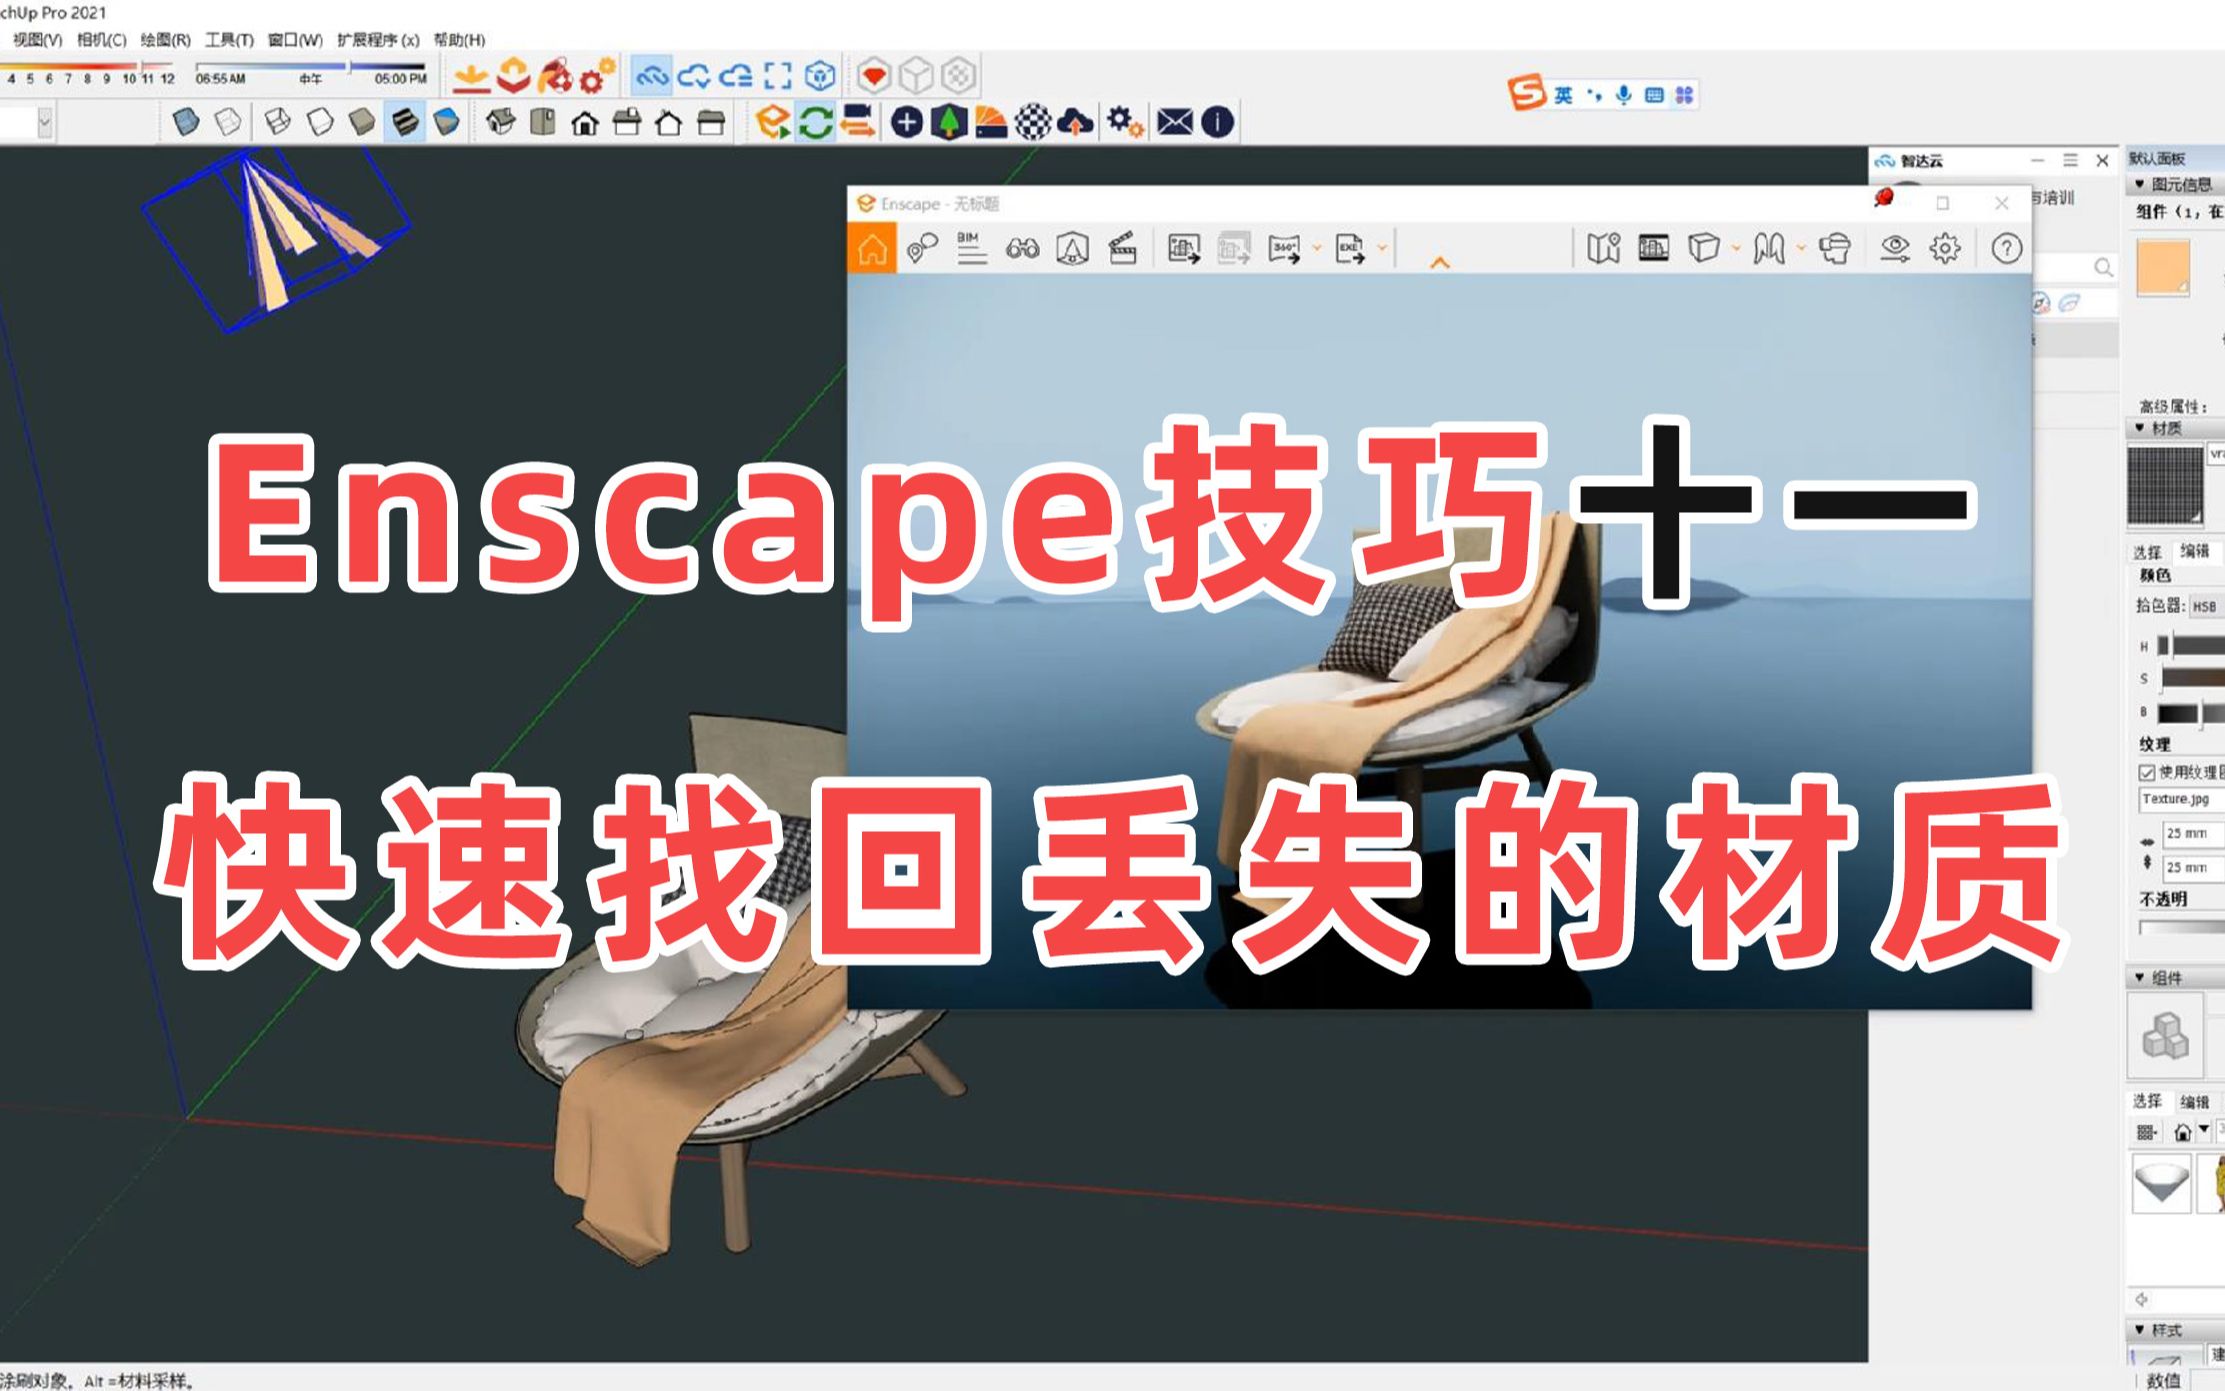Viewport: 2225px width, 1391px height.
Task: Open the 相机(C) camera menu
Action: point(101,40)
